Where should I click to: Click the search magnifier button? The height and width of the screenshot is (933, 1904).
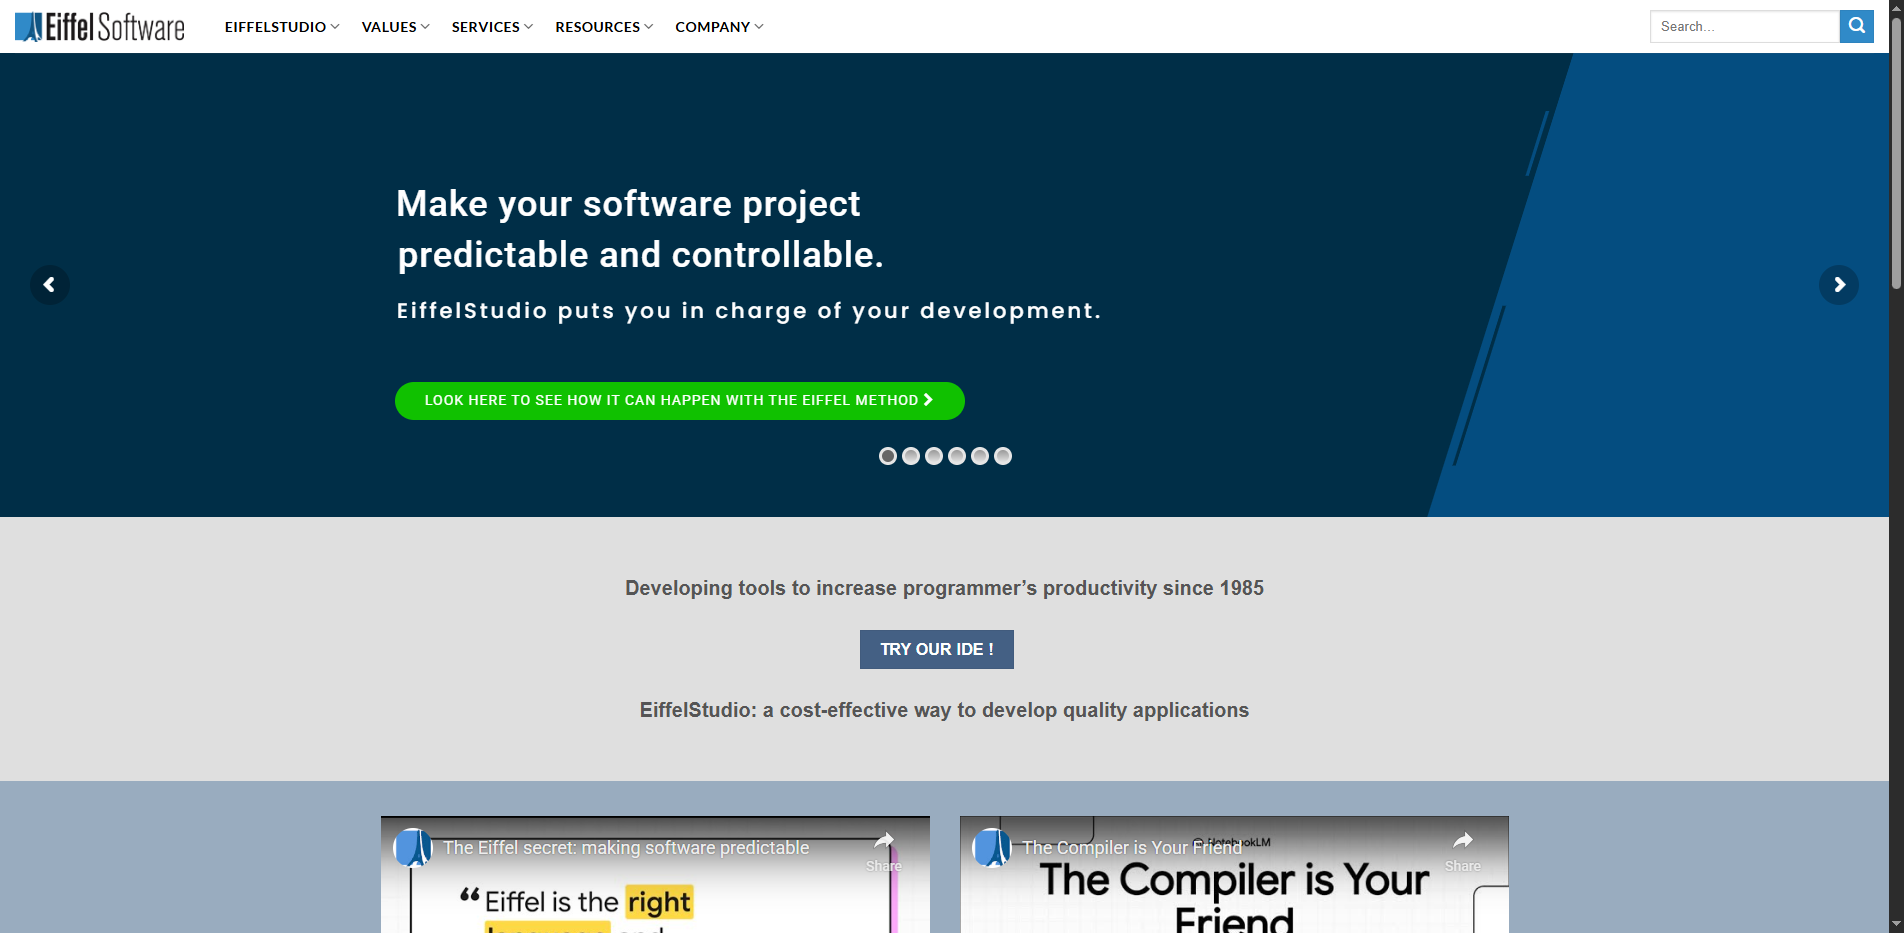[x=1856, y=26]
